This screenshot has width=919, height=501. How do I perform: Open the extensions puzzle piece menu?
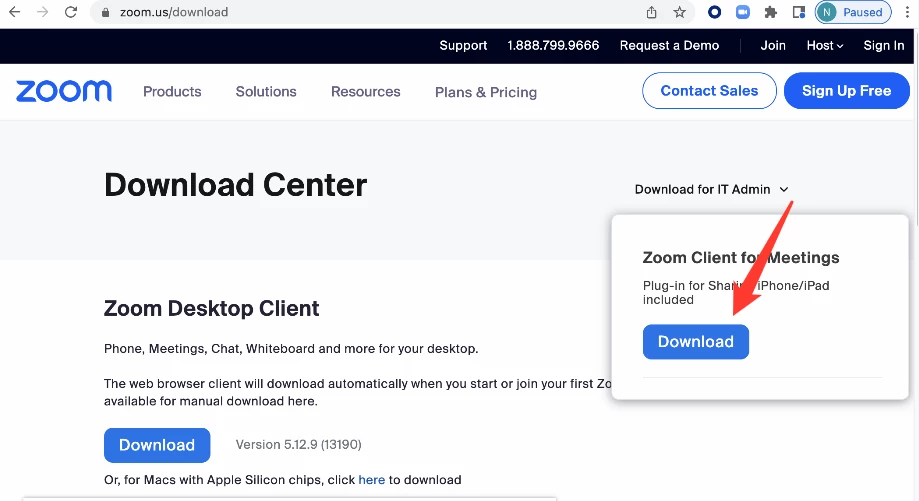[x=771, y=12]
